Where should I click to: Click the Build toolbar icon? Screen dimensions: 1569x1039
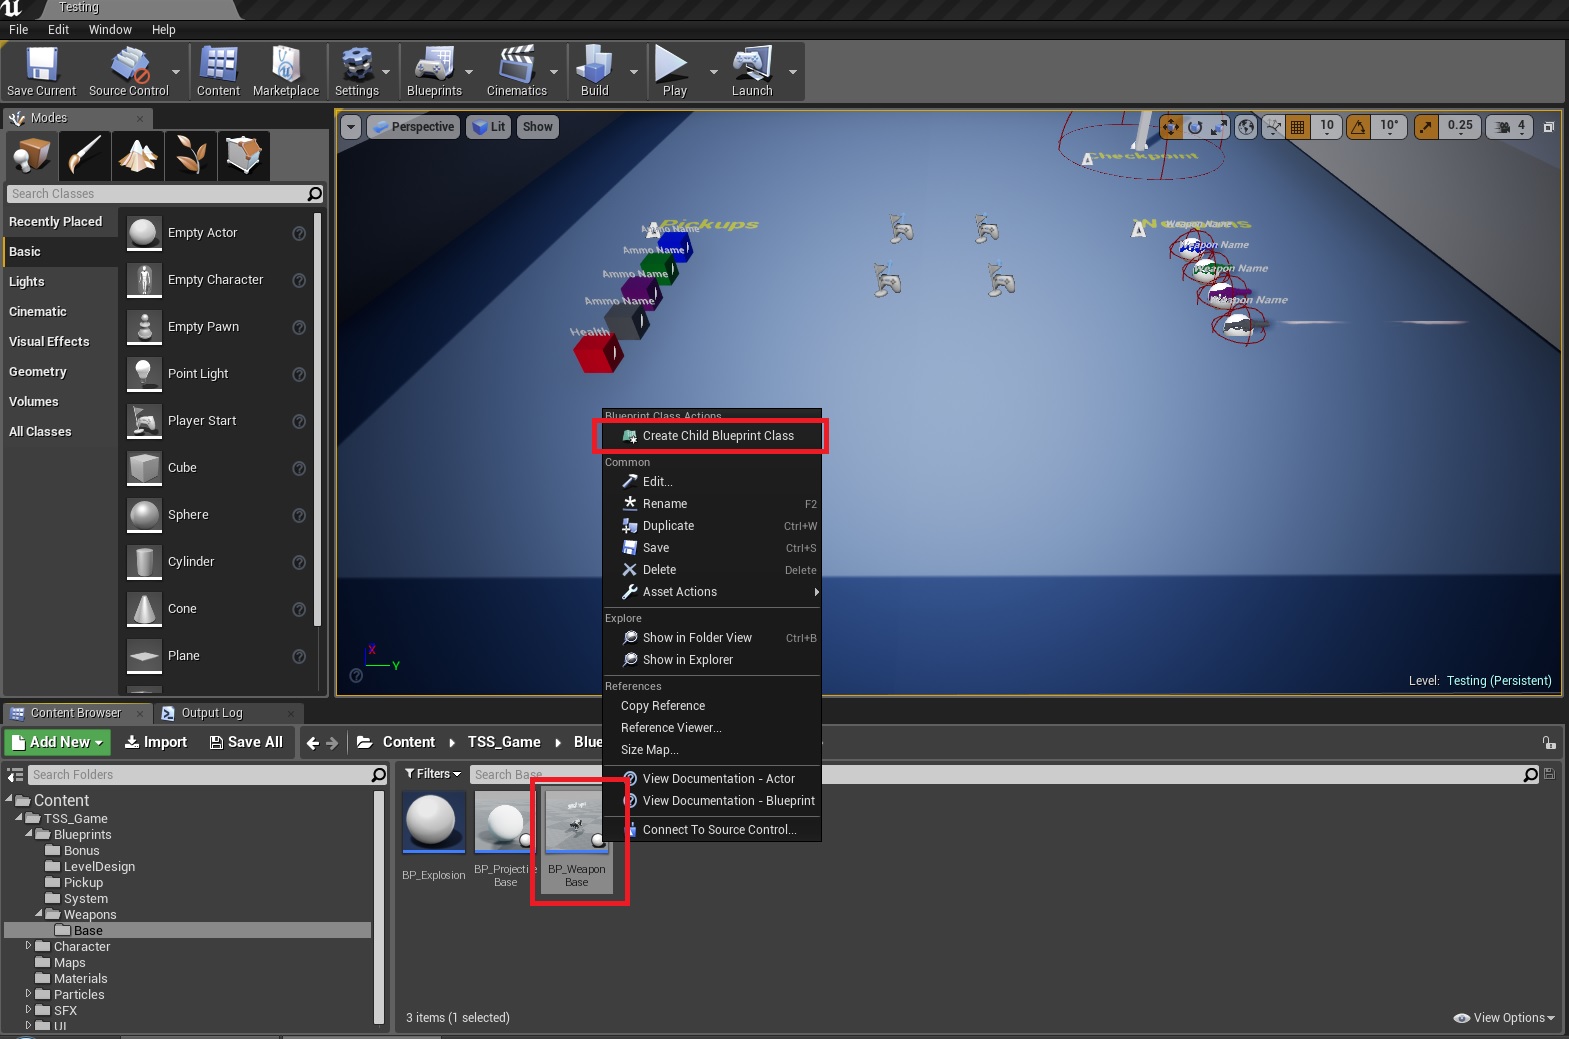pyautogui.click(x=594, y=72)
